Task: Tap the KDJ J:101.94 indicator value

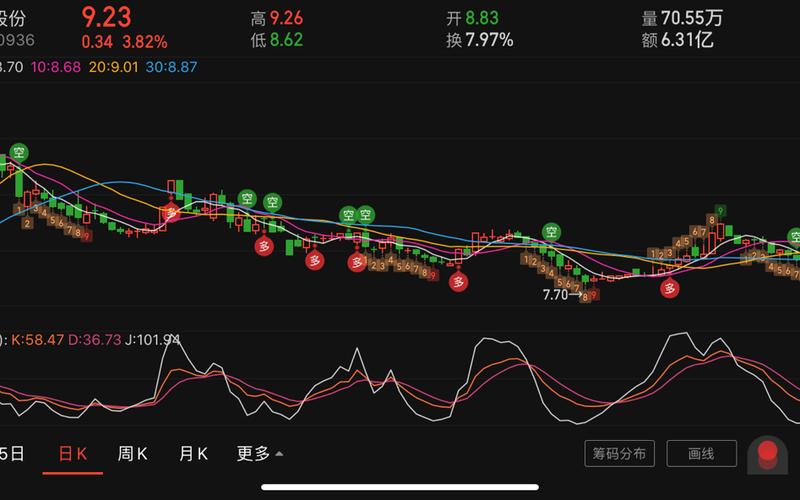Action: [x=153, y=340]
